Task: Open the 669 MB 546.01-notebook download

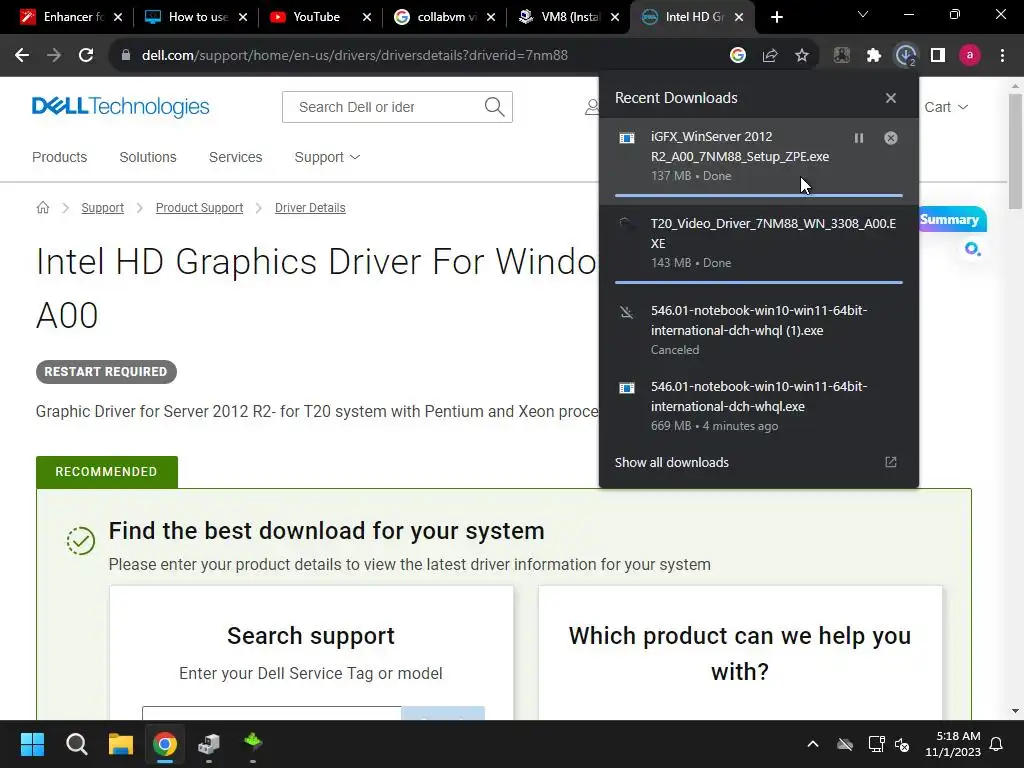Action: click(758, 406)
